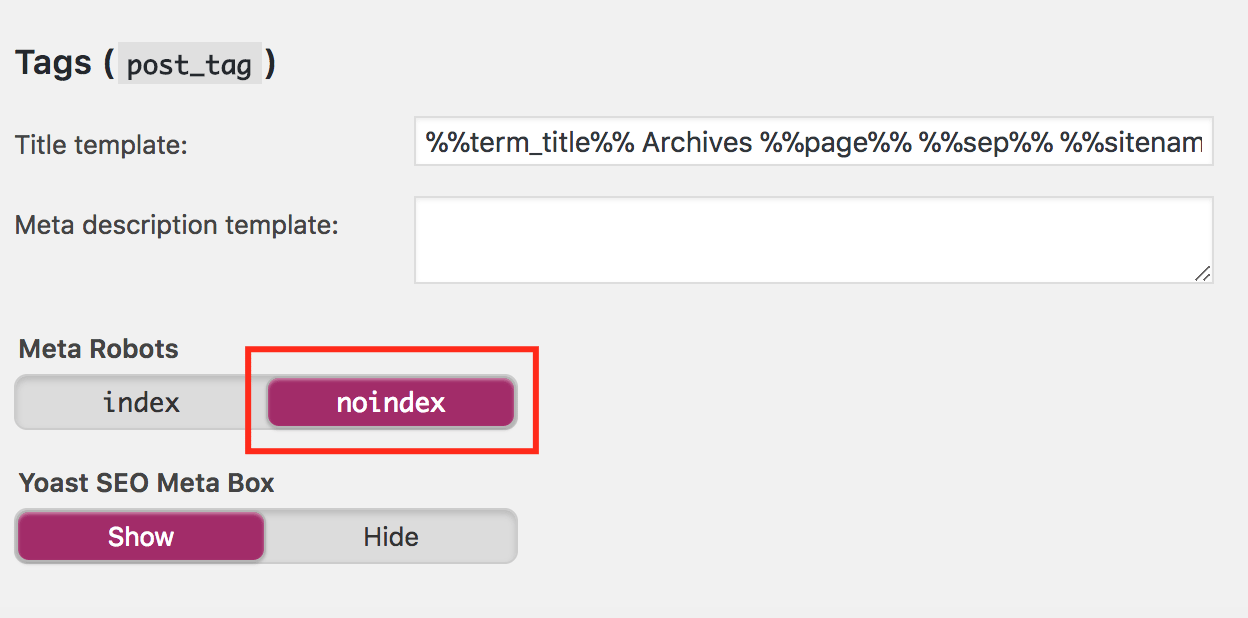Click the %%page%% variable in title template
The width and height of the screenshot is (1248, 618).
click(x=836, y=142)
